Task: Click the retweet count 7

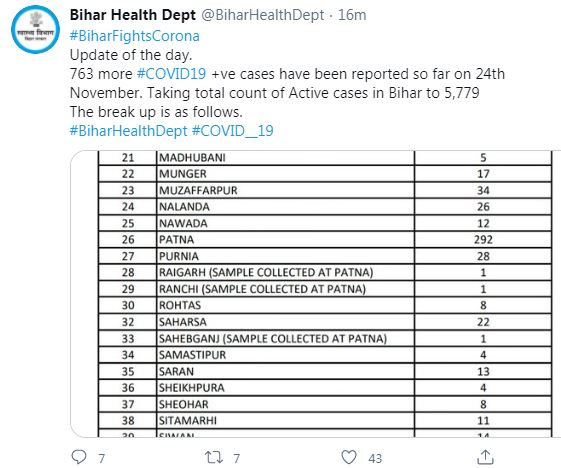Action: [236, 458]
